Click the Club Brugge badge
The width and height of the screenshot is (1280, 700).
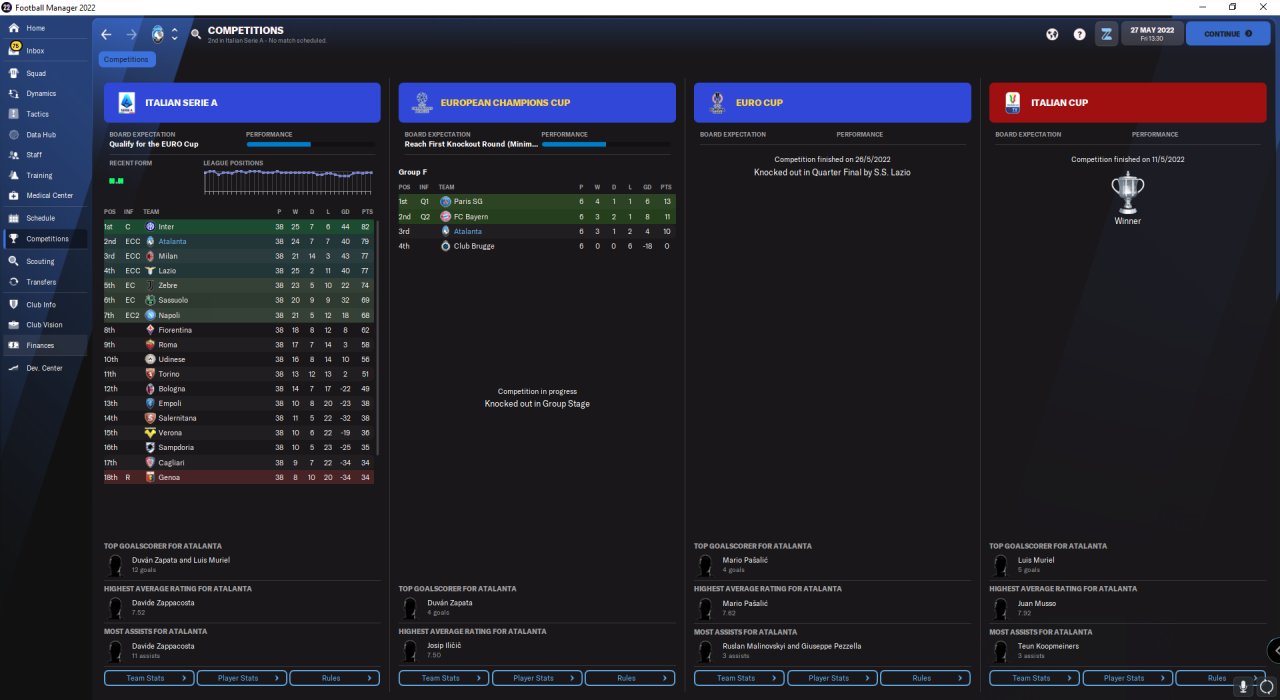coord(446,246)
